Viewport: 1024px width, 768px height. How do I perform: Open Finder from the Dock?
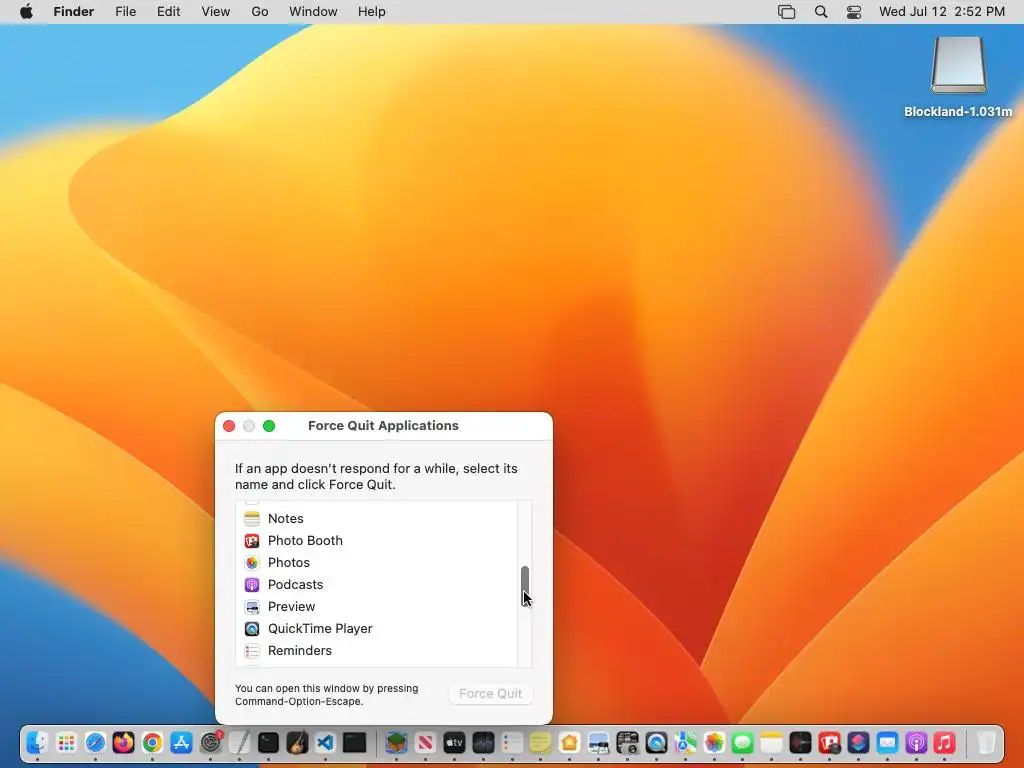[37, 743]
